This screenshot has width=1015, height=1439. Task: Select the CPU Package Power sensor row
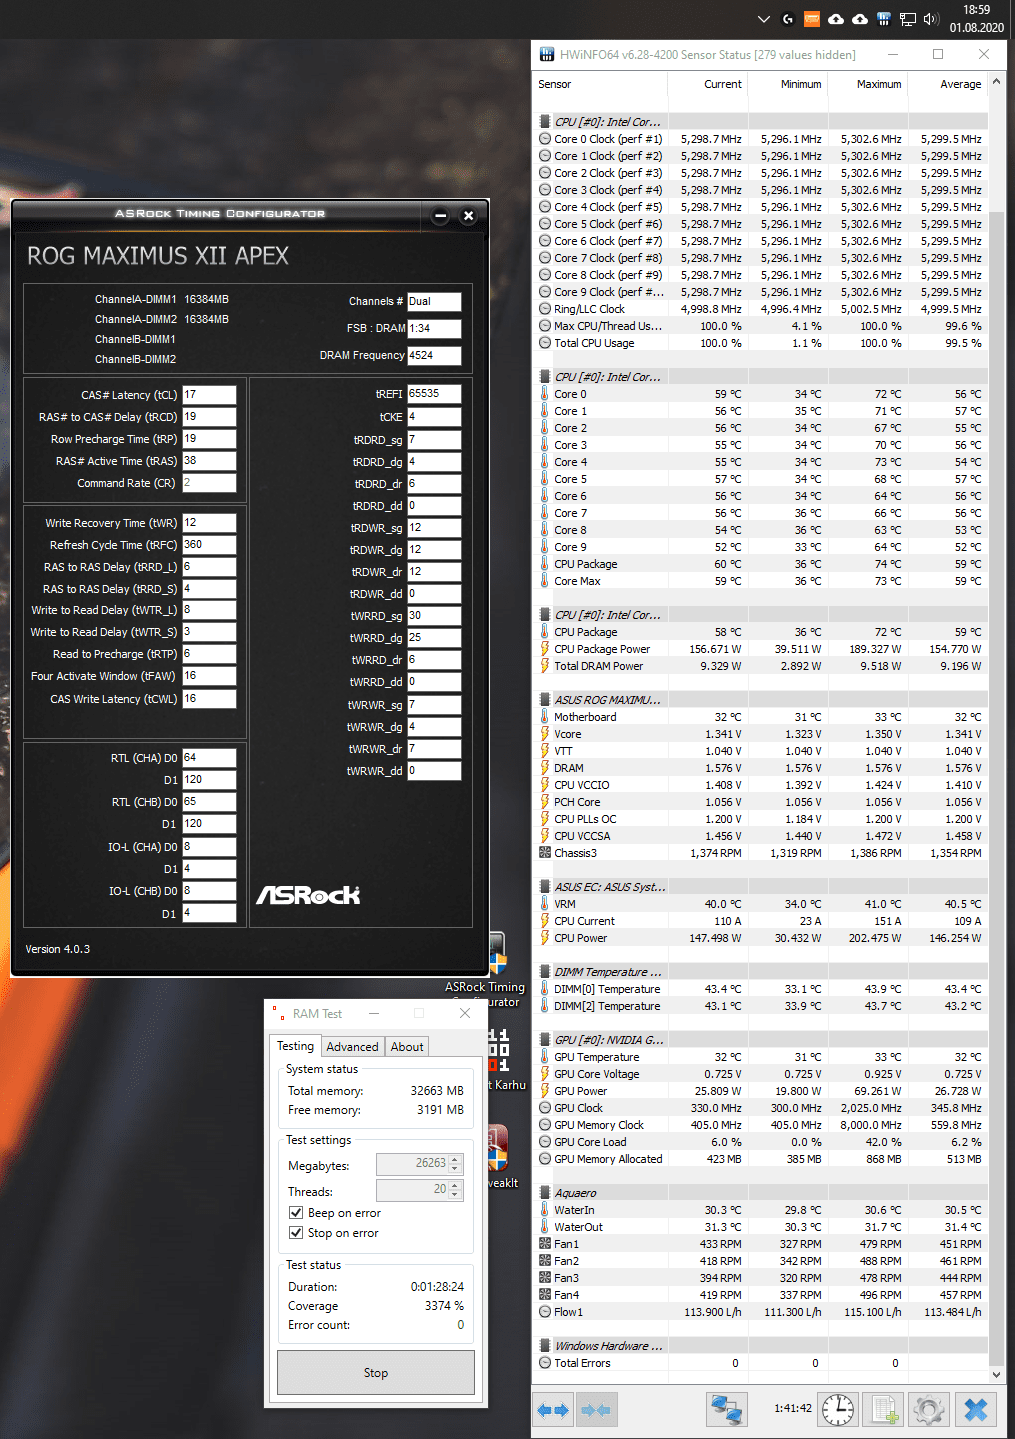click(x=762, y=649)
